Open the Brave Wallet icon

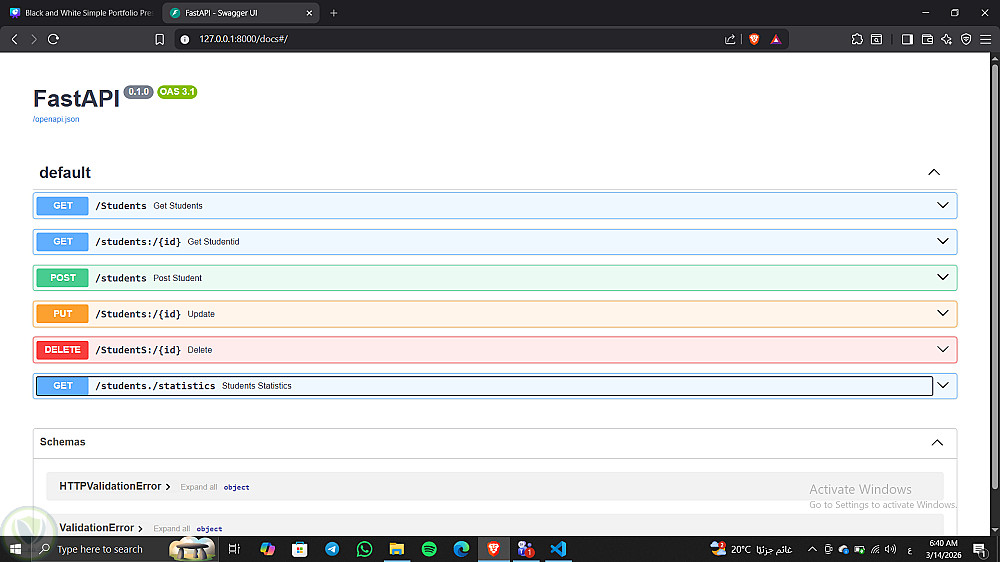click(927, 39)
